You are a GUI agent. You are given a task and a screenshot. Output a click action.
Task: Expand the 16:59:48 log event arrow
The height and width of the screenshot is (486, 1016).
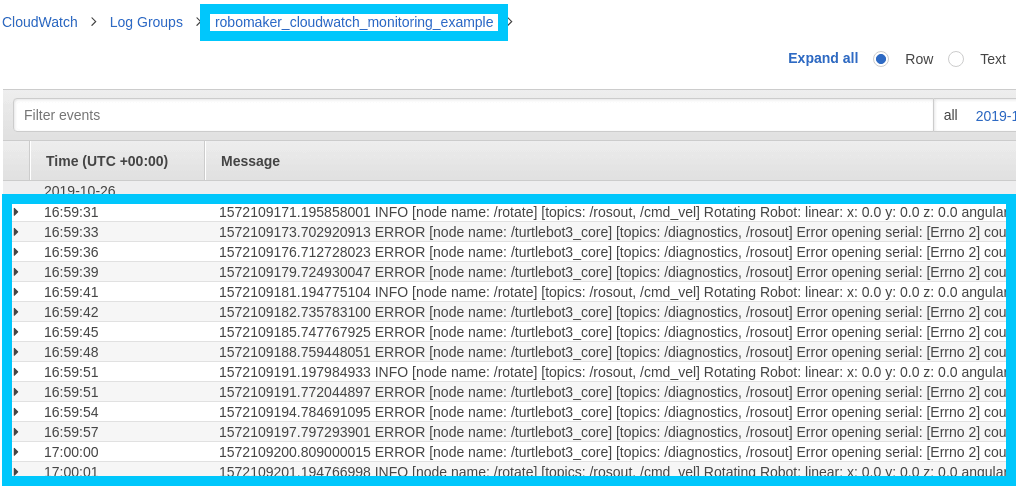pos(16,352)
